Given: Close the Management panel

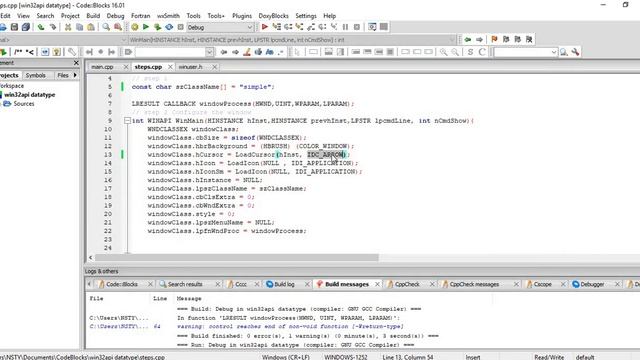Looking at the screenshot, I should tap(76, 63).
